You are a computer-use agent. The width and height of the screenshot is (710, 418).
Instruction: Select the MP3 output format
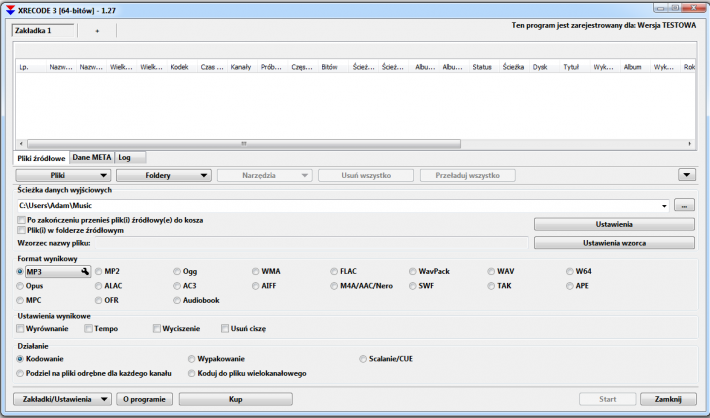click(20, 272)
